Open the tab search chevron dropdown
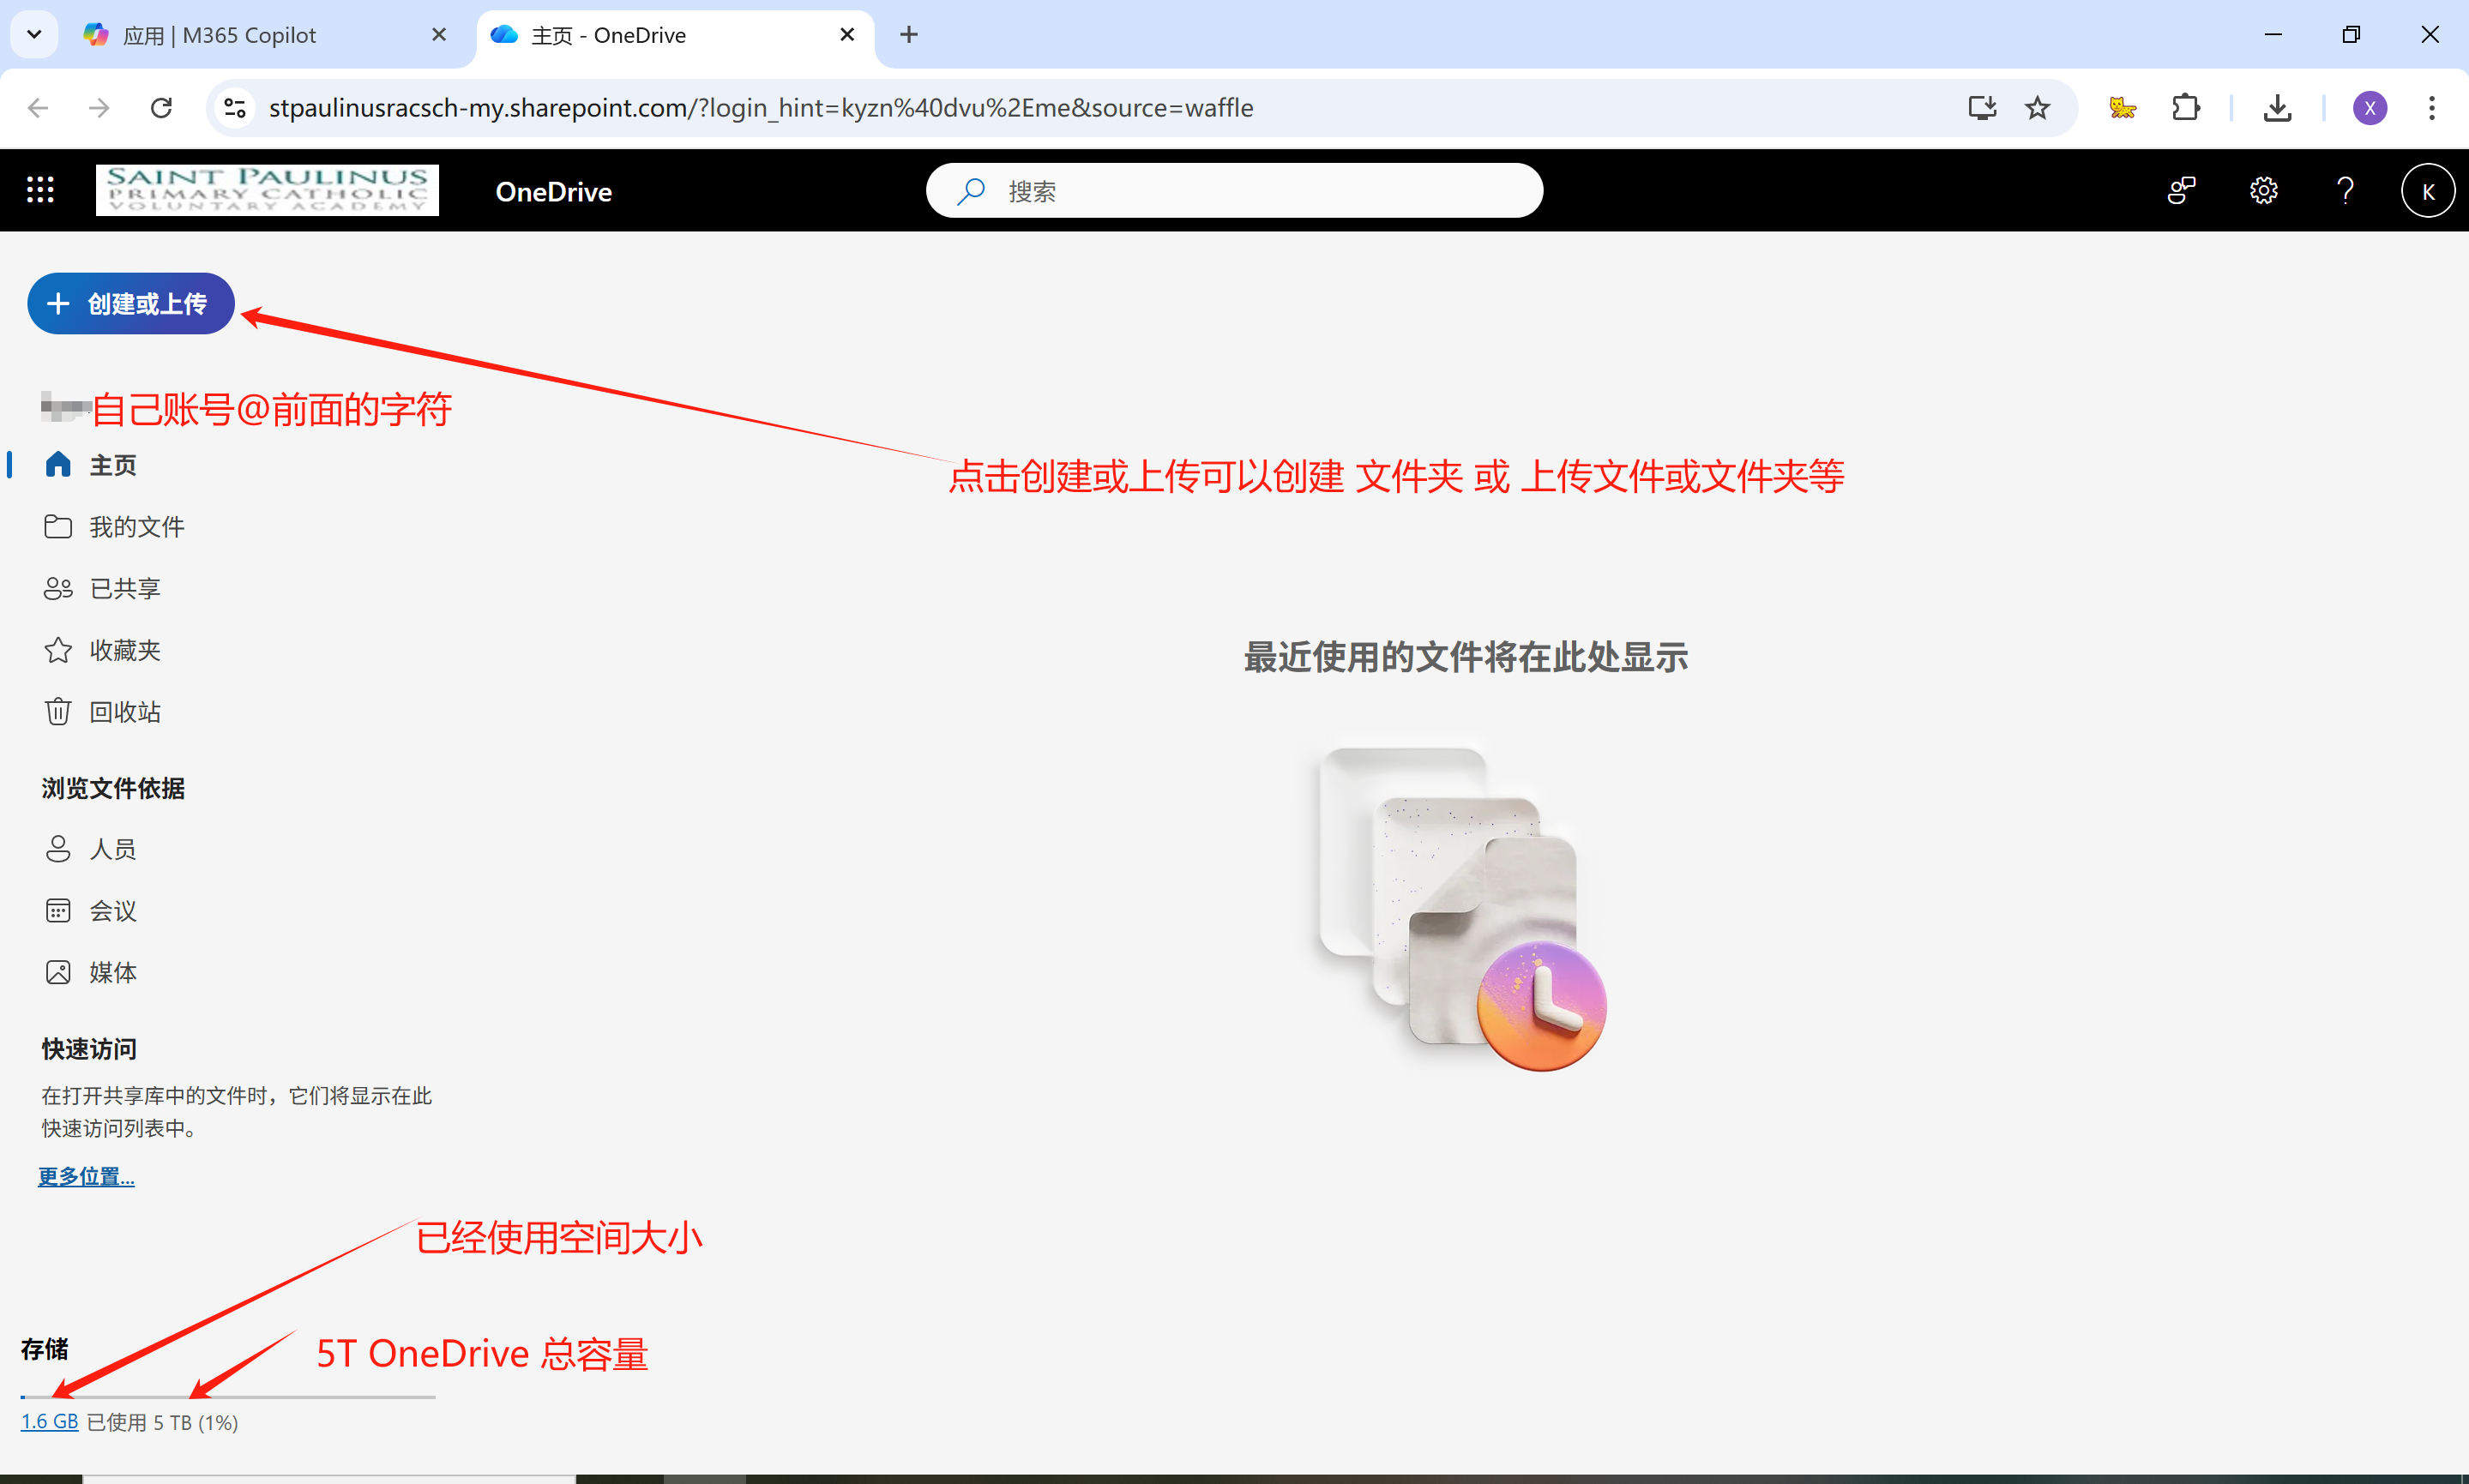The image size is (2469, 1484). (33, 34)
